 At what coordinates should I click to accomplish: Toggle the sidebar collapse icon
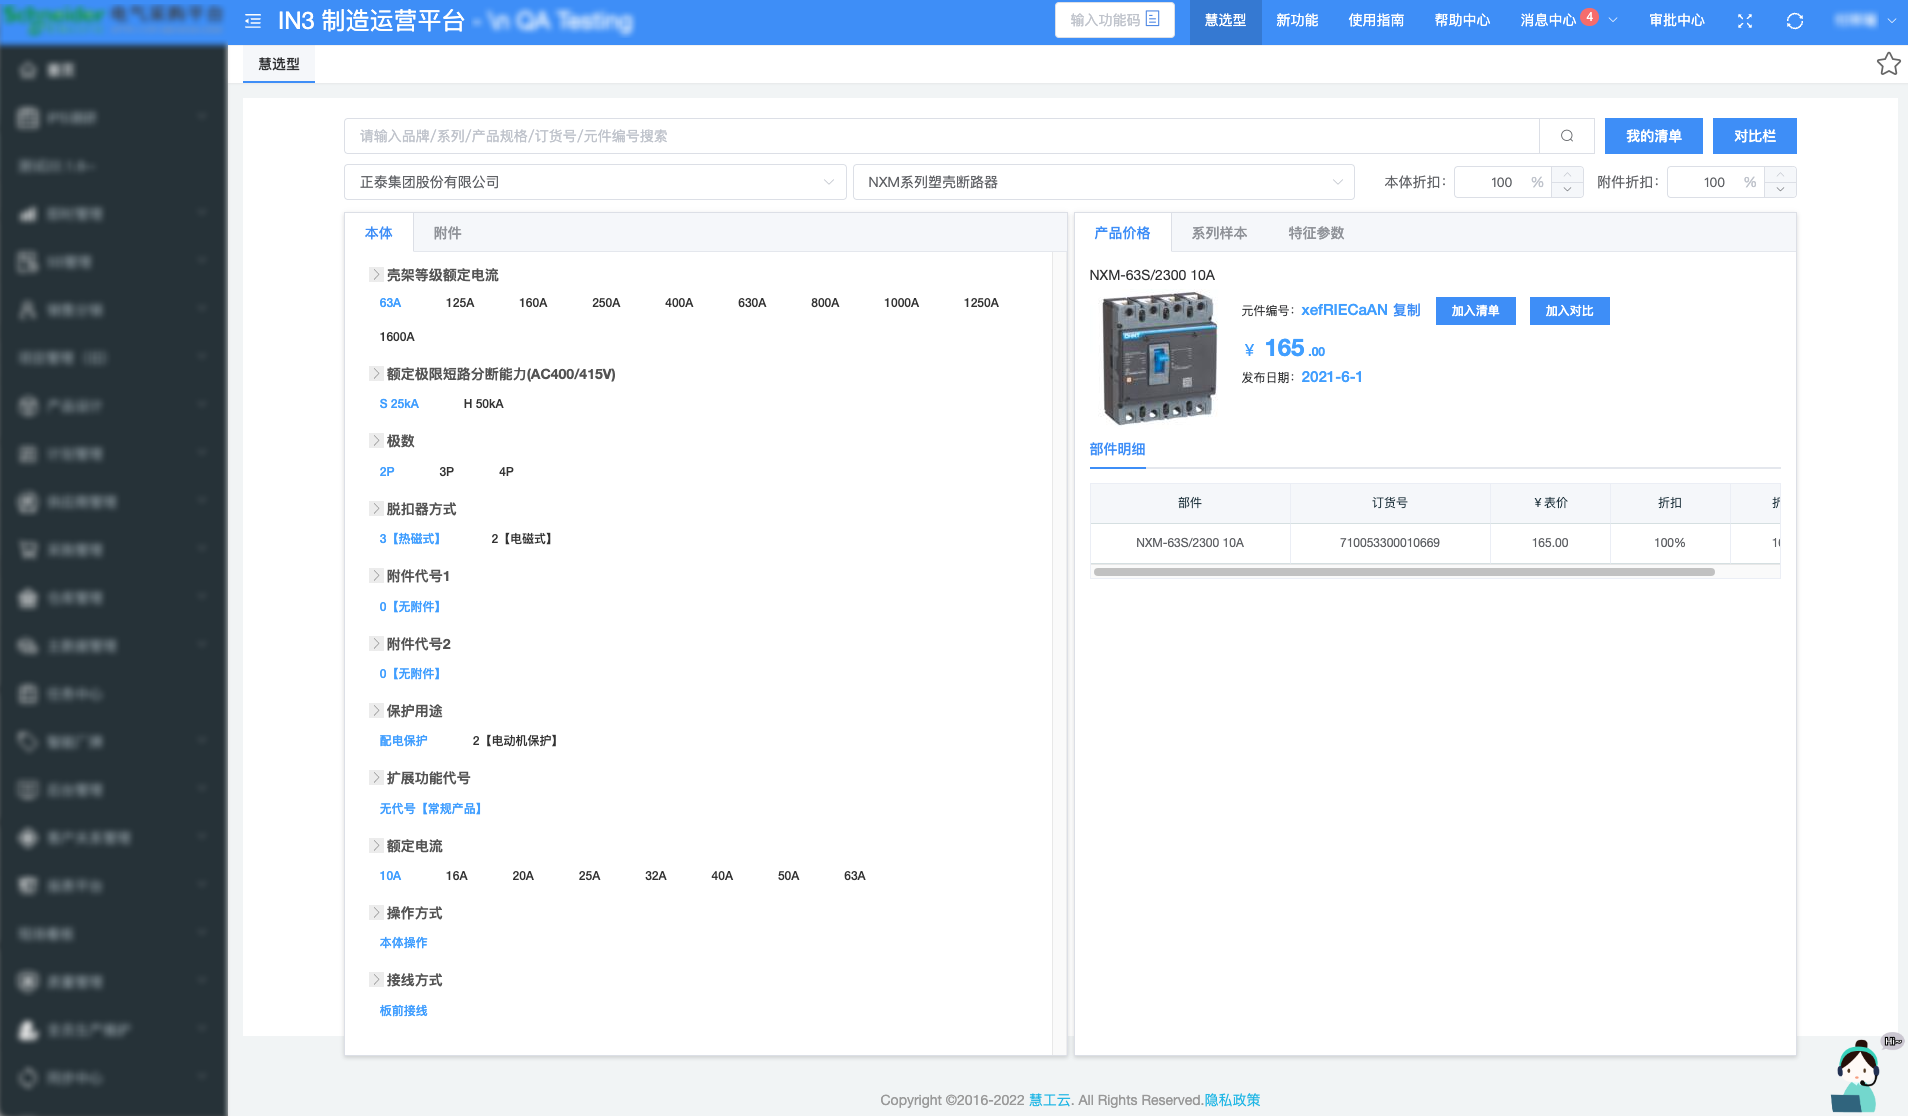[253, 21]
